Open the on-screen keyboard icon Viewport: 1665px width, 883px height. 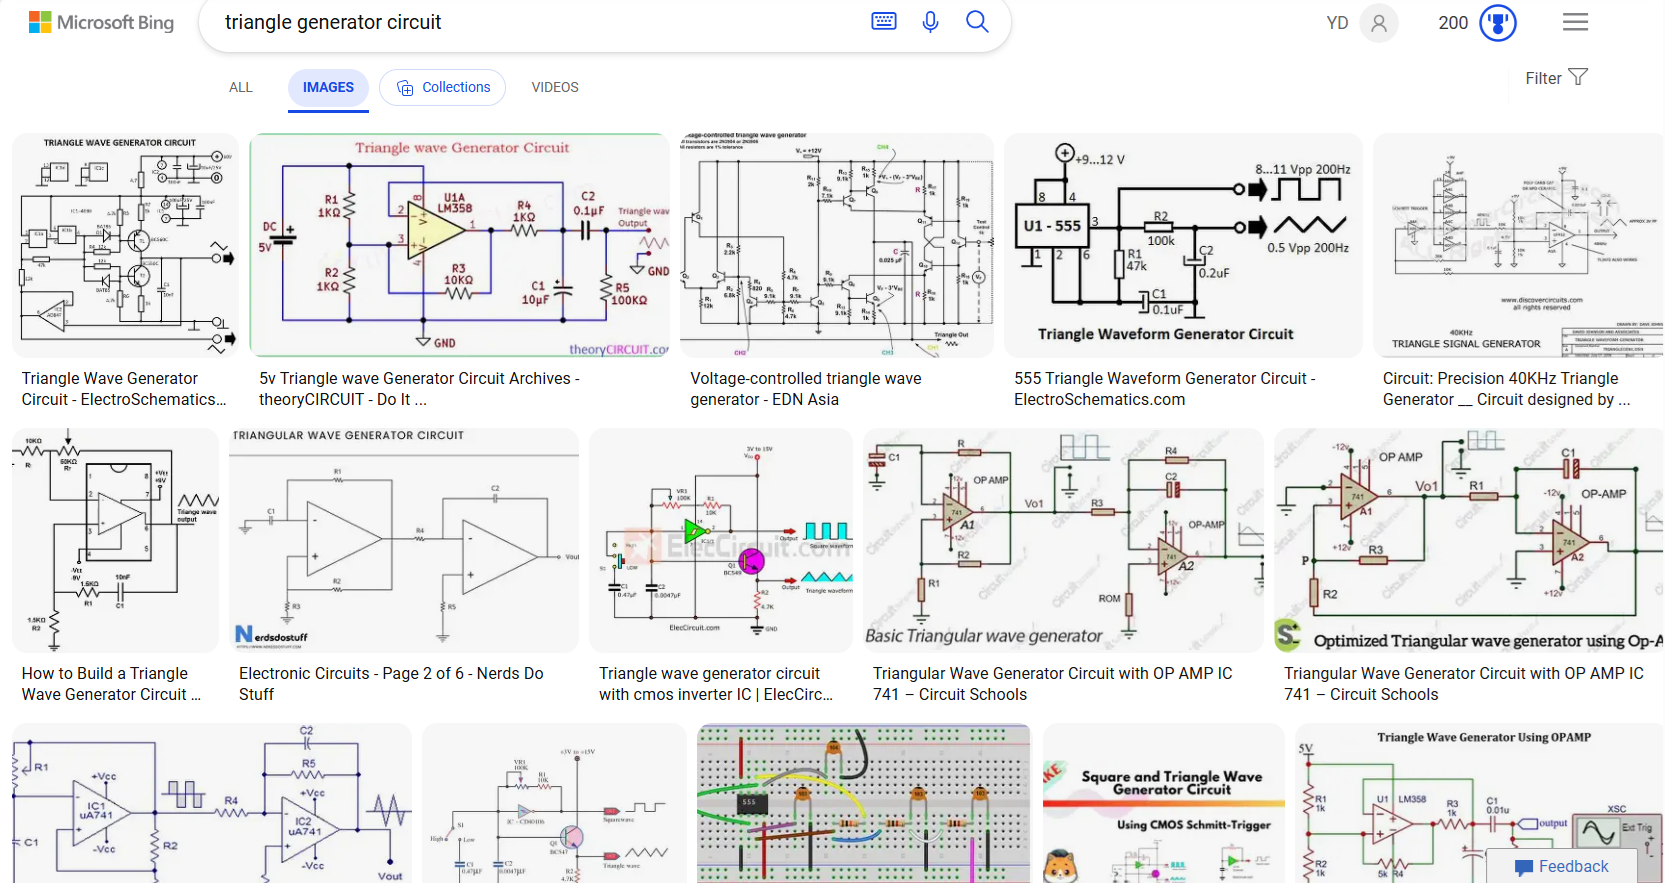(883, 21)
